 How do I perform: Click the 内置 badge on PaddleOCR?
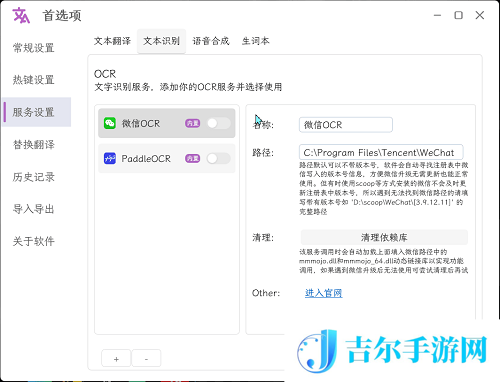pos(192,158)
